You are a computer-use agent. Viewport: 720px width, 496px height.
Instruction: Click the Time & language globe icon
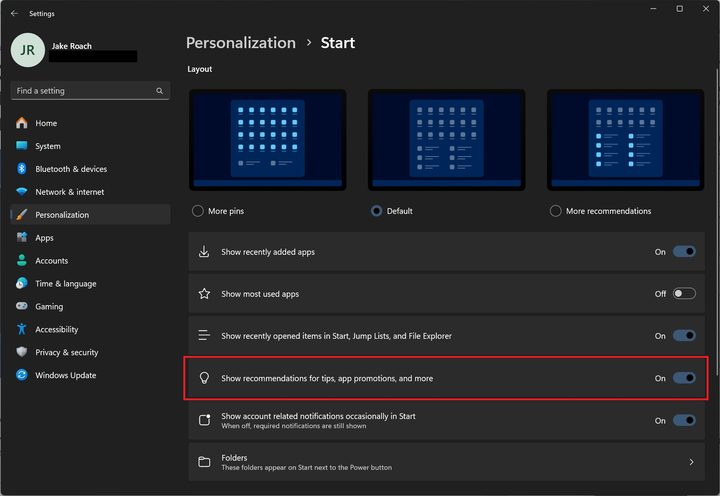22,283
